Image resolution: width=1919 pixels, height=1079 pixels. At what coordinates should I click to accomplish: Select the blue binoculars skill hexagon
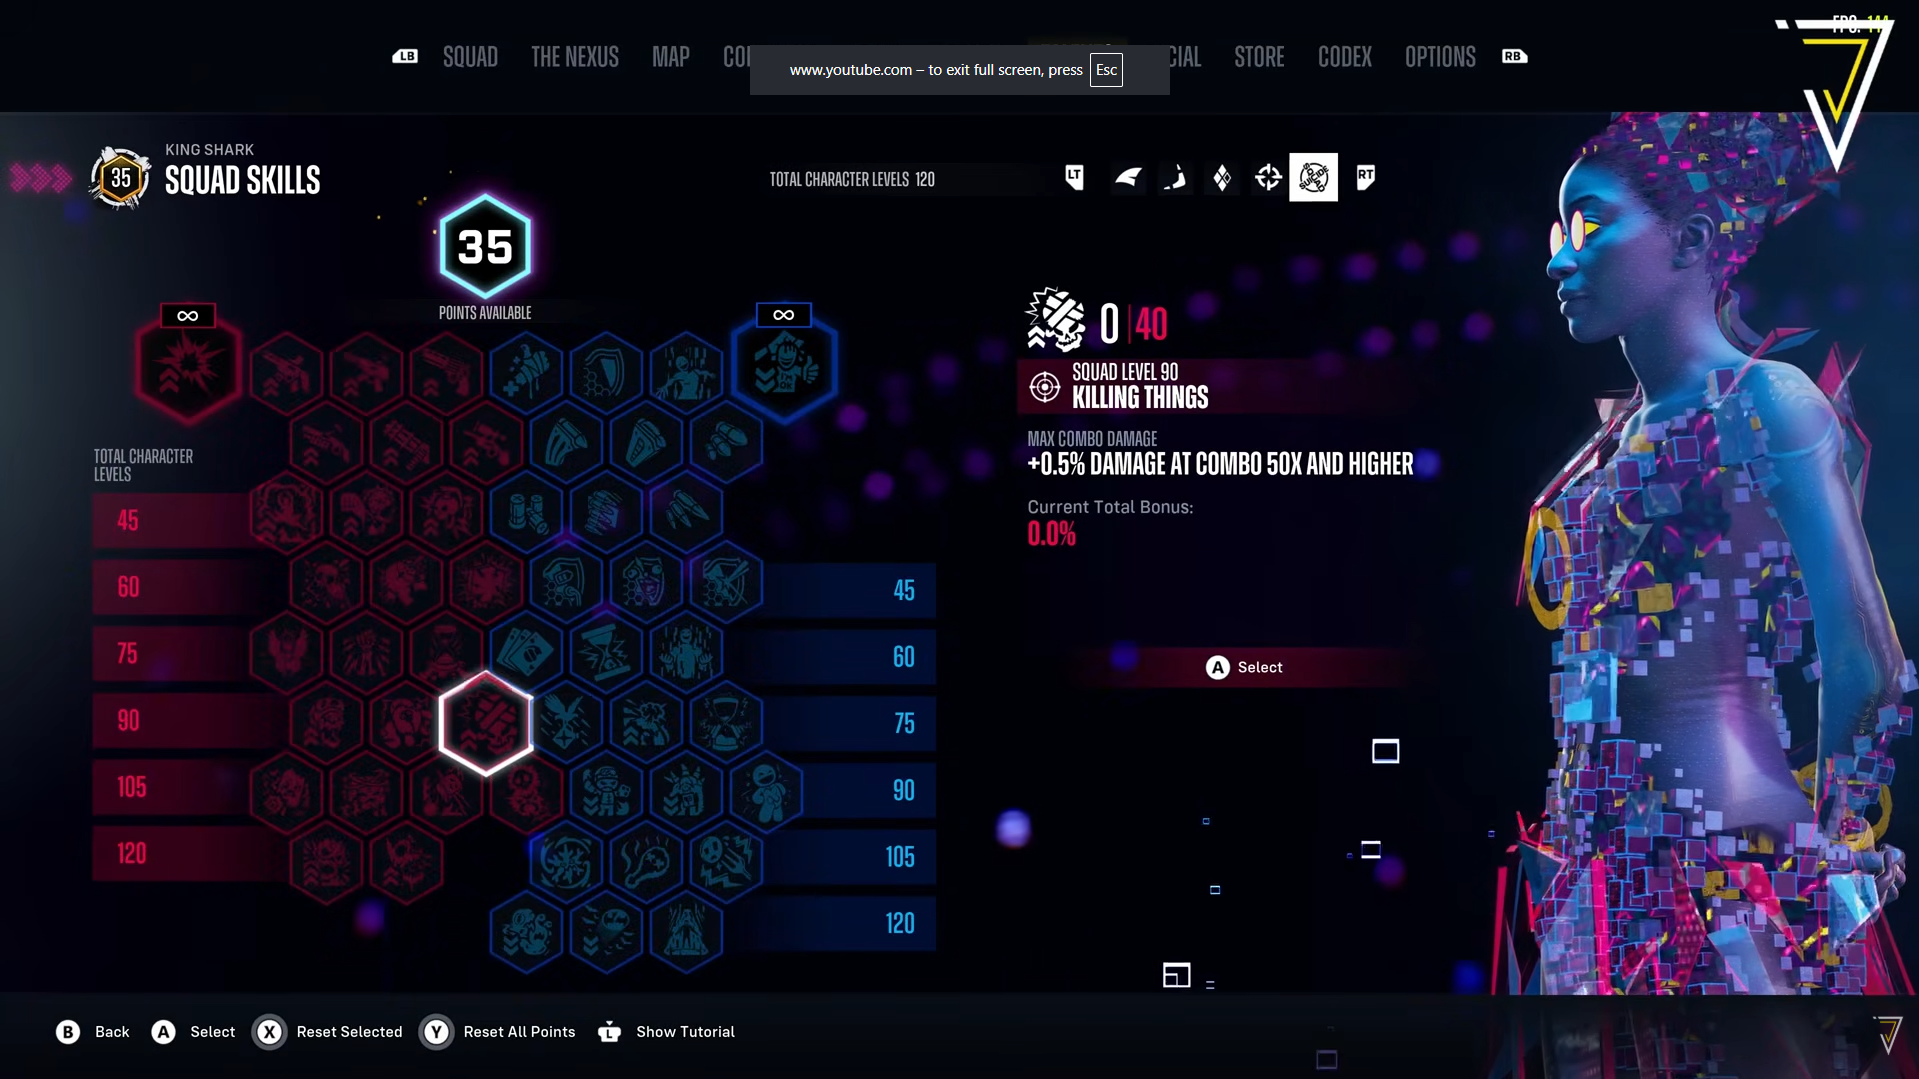point(526,514)
